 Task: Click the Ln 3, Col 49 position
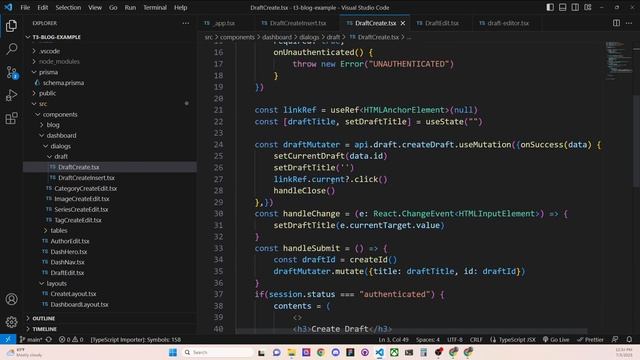pos(393,340)
